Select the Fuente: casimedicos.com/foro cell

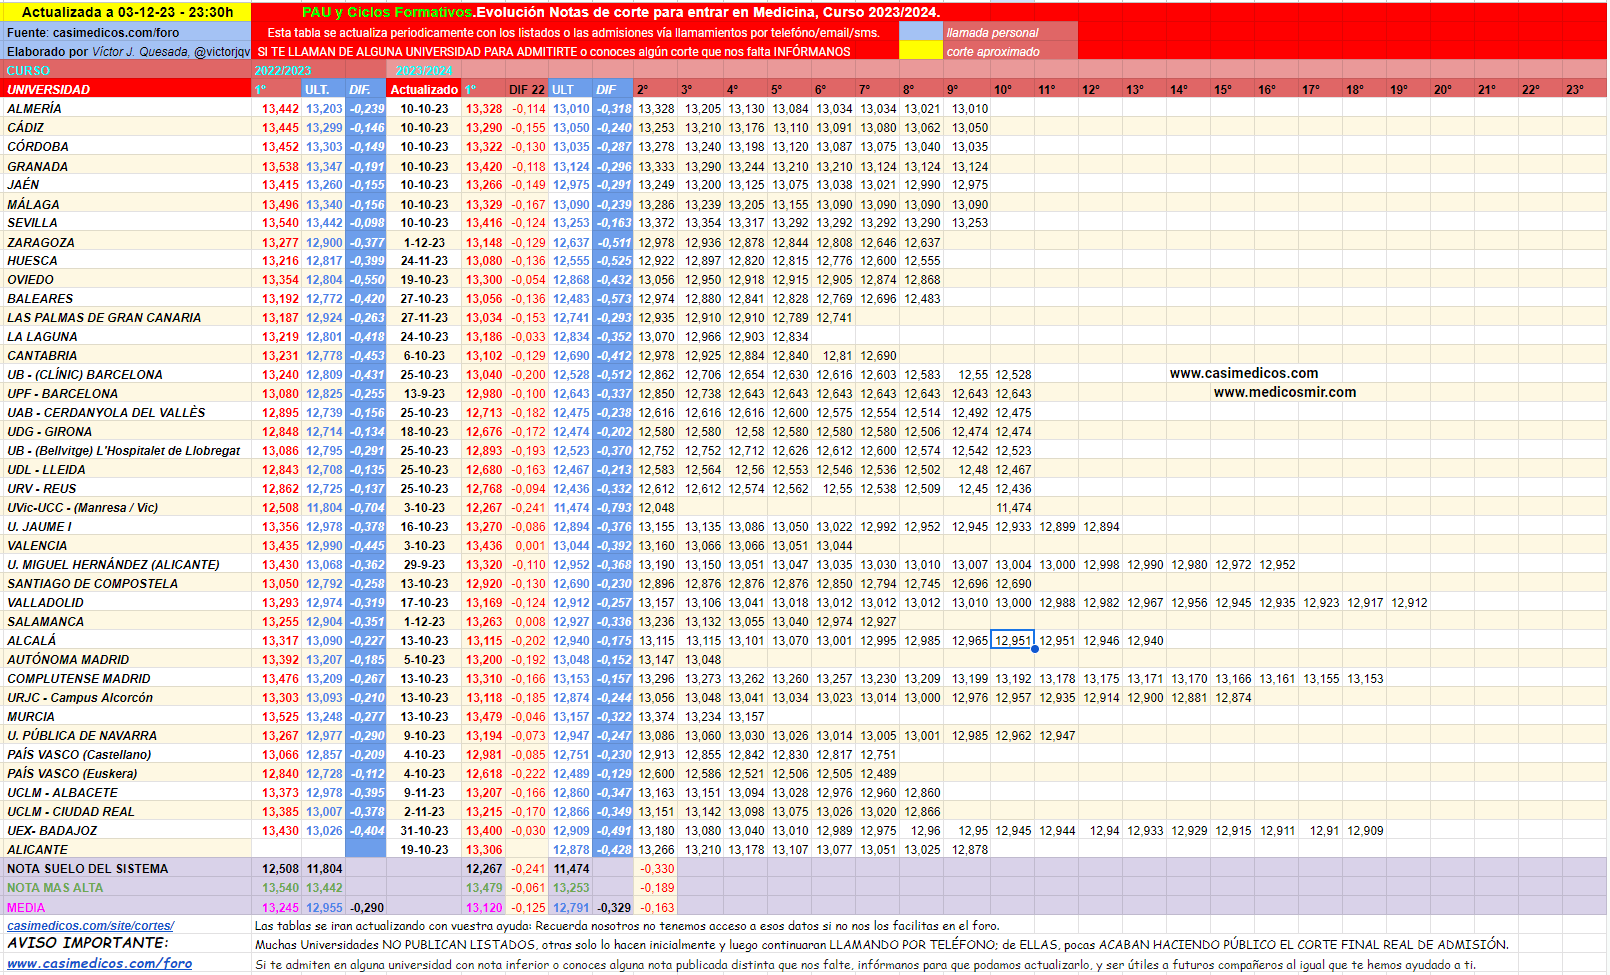[126, 32]
